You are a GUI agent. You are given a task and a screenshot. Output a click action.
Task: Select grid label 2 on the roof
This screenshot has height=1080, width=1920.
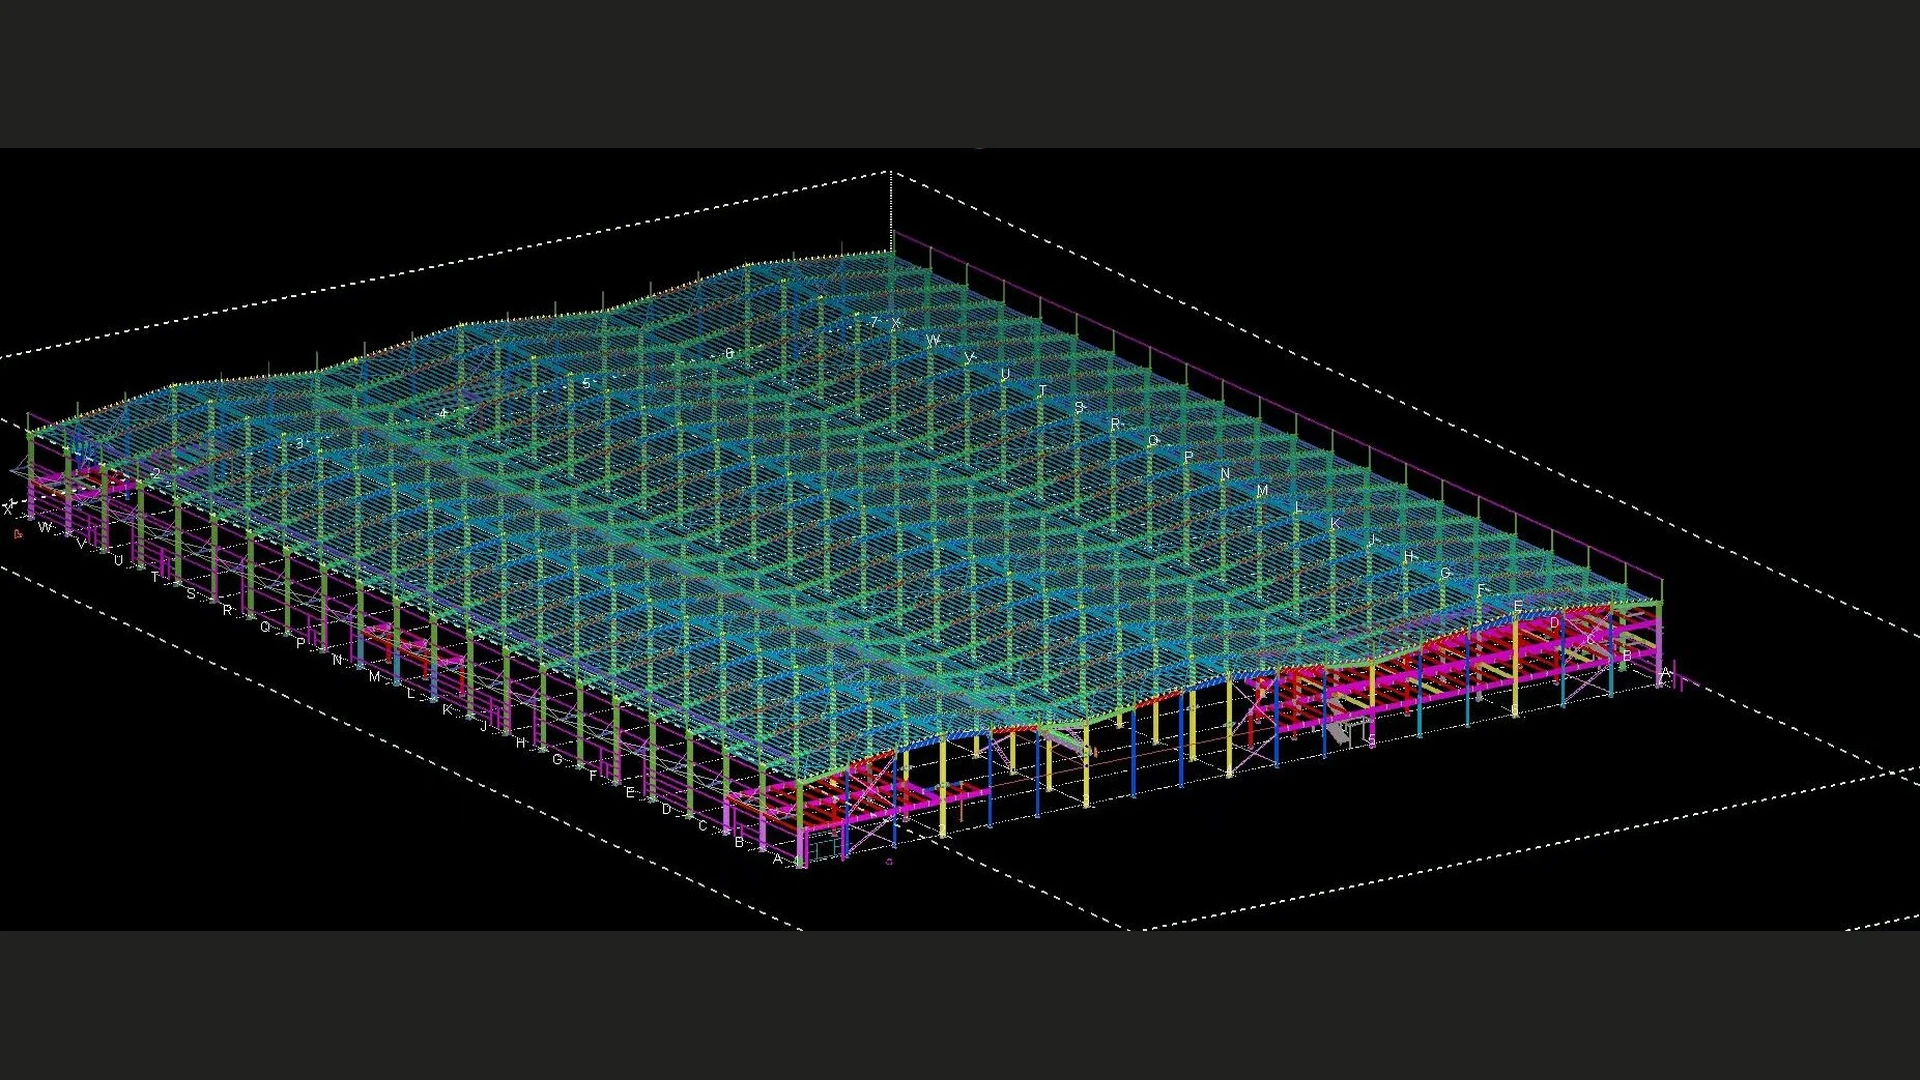coord(156,474)
